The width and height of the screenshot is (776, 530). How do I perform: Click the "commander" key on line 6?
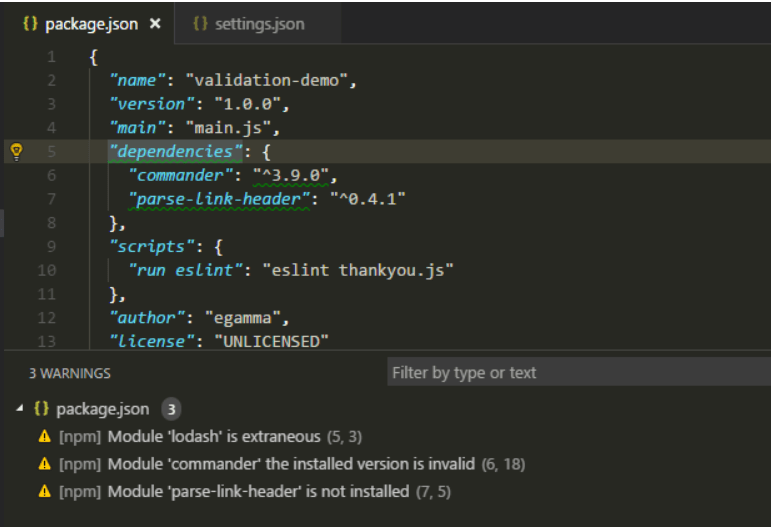pos(181,175)
